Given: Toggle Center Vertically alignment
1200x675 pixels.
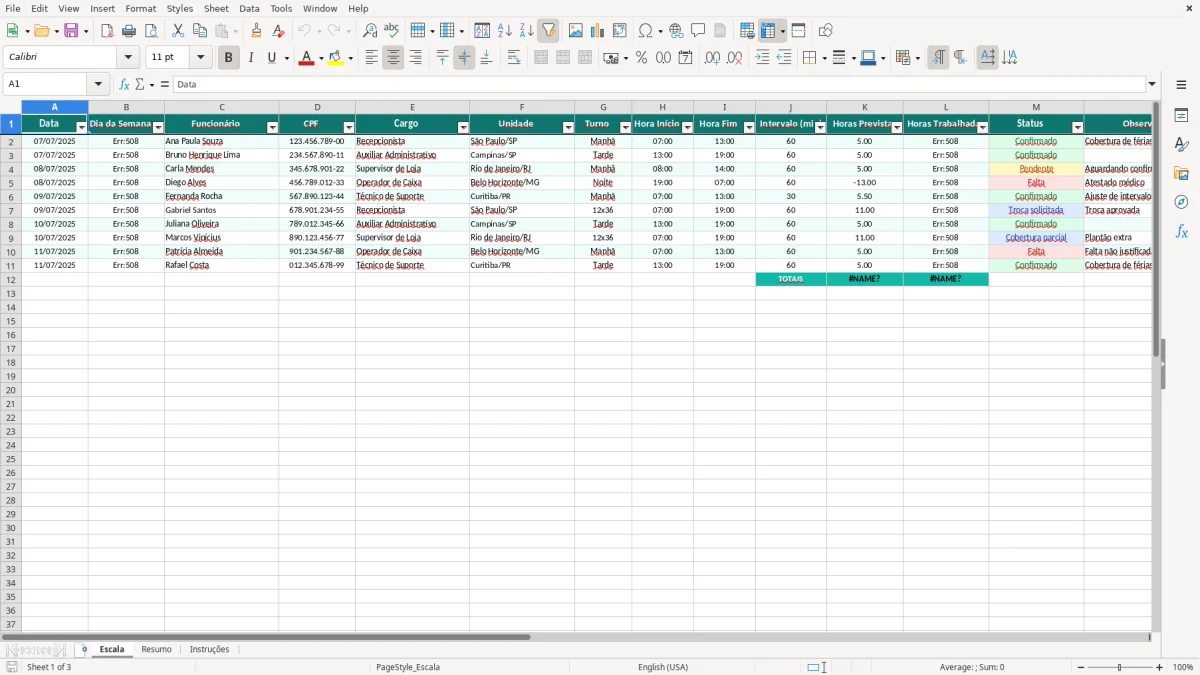Looking at the screenshot, I should 464,58.
